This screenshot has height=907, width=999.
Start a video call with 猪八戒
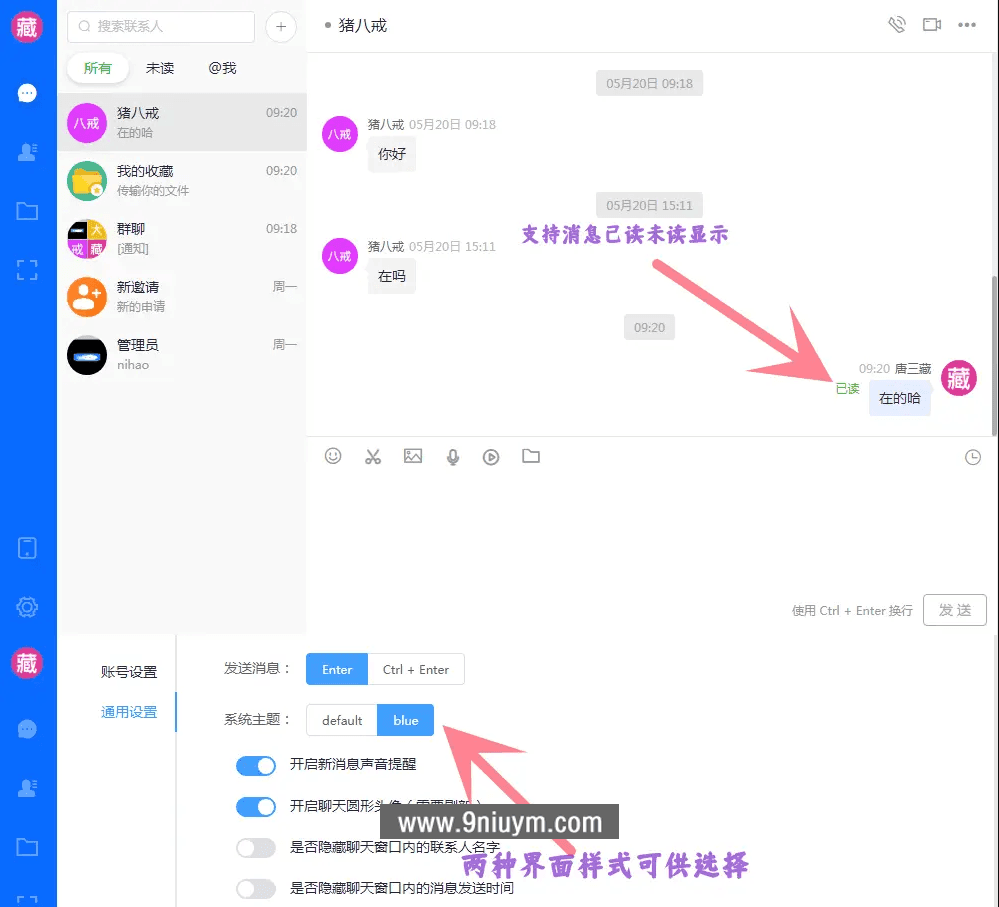932,24
